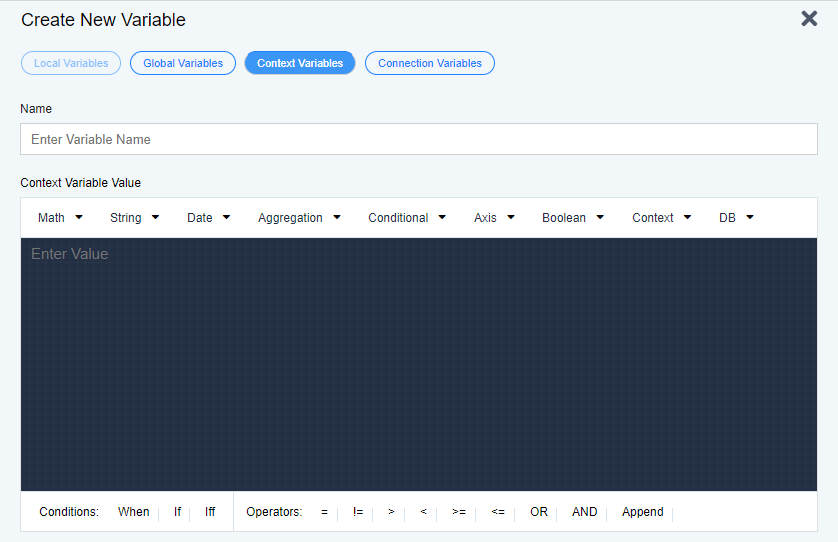The image size is (838, 542).
Task: Insert the When condition
Action: point(133,512)
